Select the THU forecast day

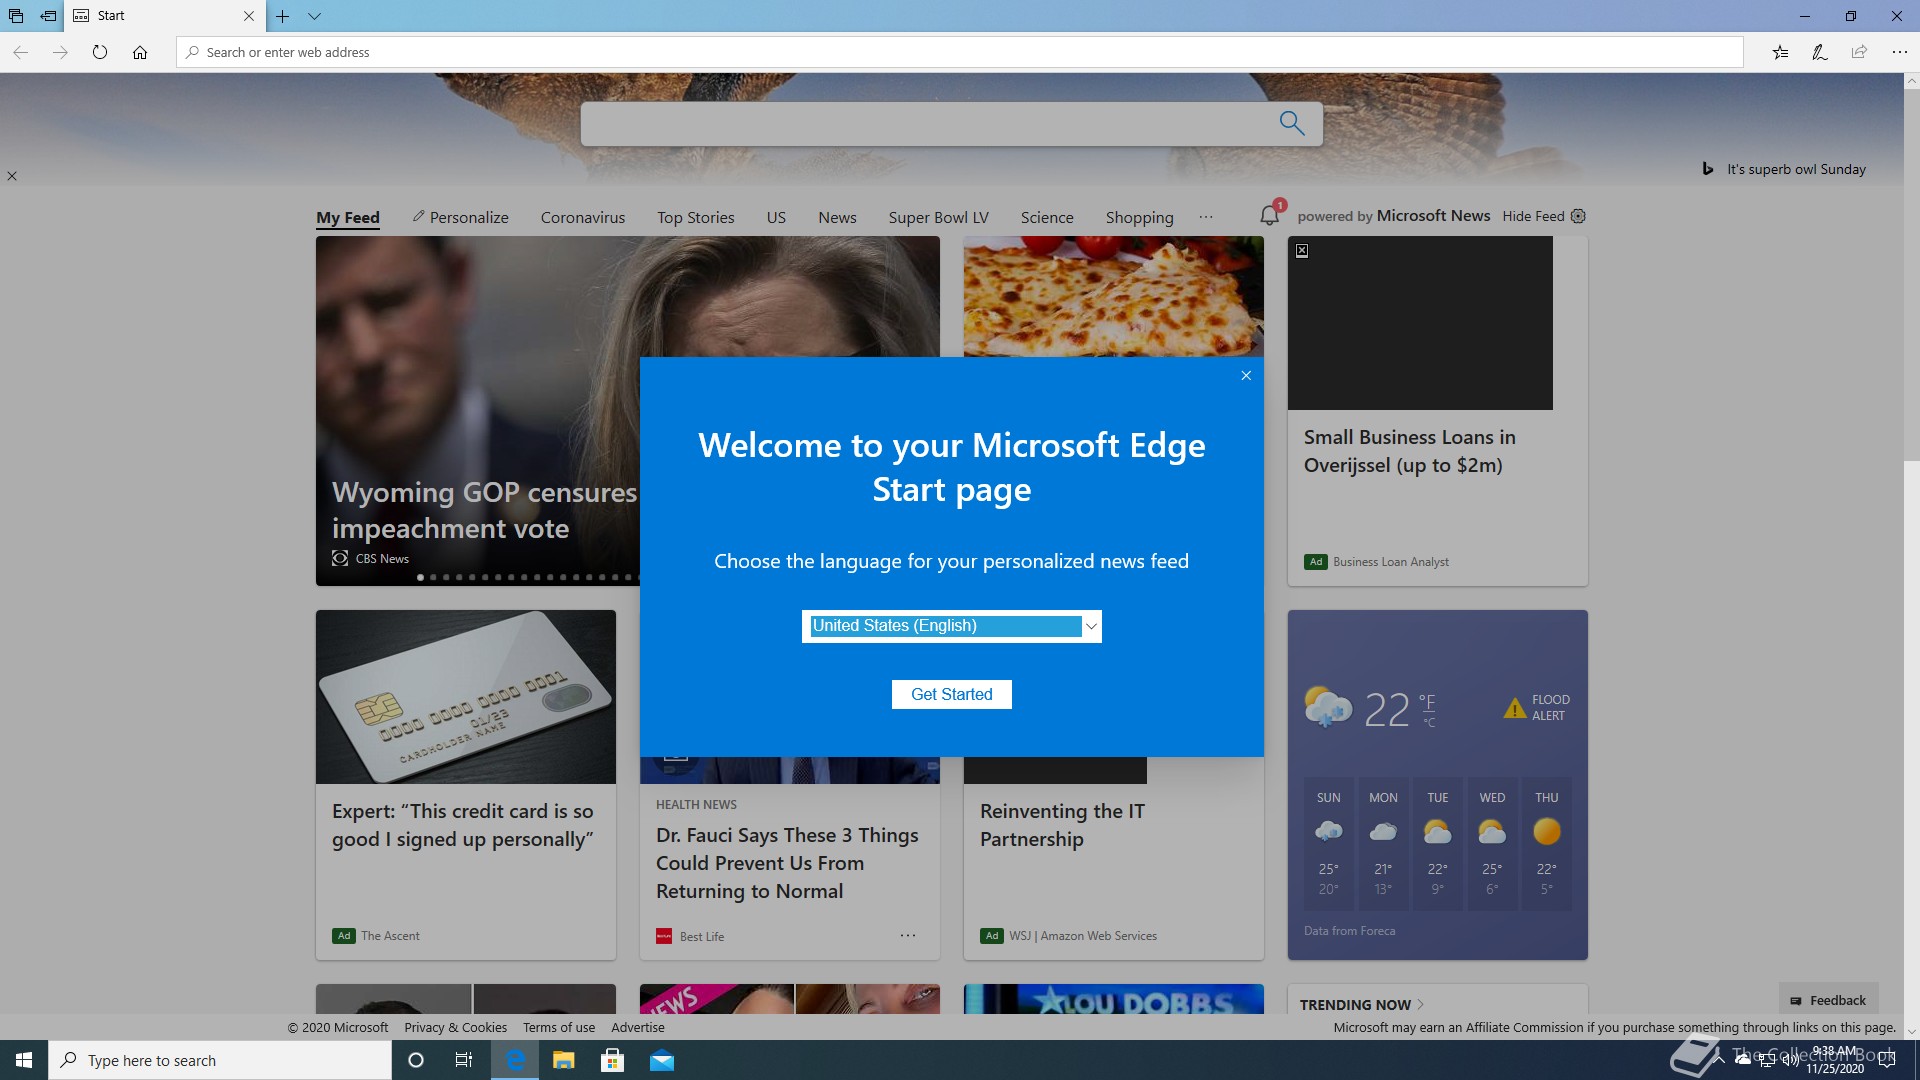[x=1547, y=844]
